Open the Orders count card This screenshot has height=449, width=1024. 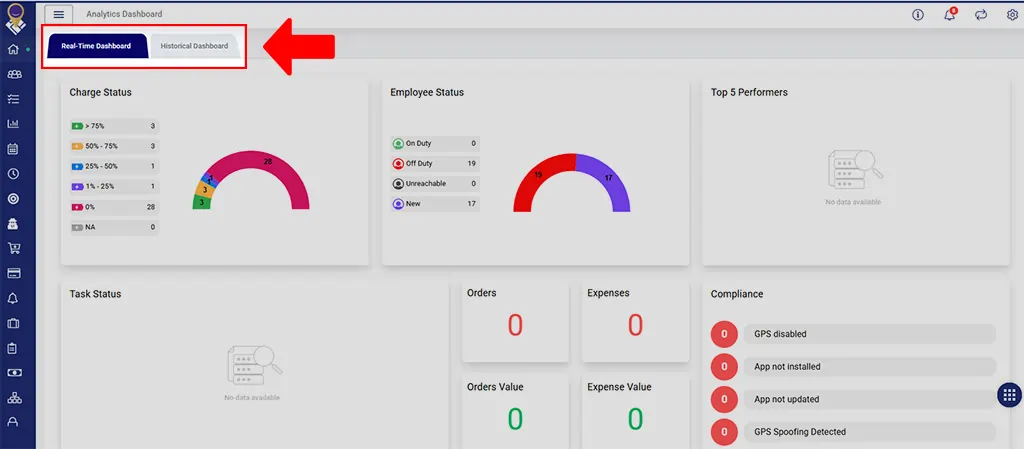click(x=515, y=321)
